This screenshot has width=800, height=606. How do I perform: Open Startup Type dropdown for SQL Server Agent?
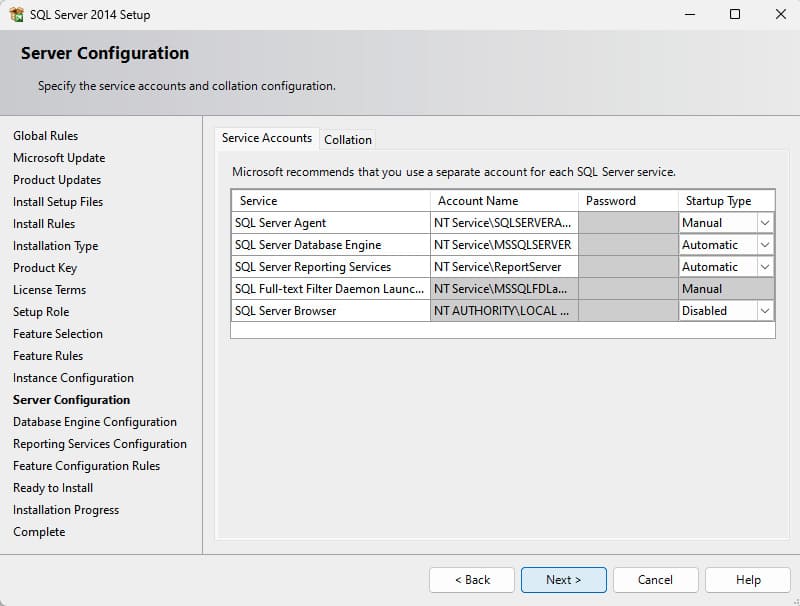coord(765,223)
